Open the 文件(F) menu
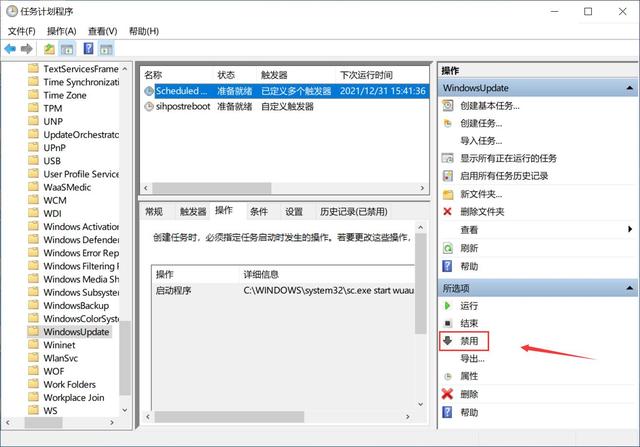640x447 pixels. coord(22,31)
